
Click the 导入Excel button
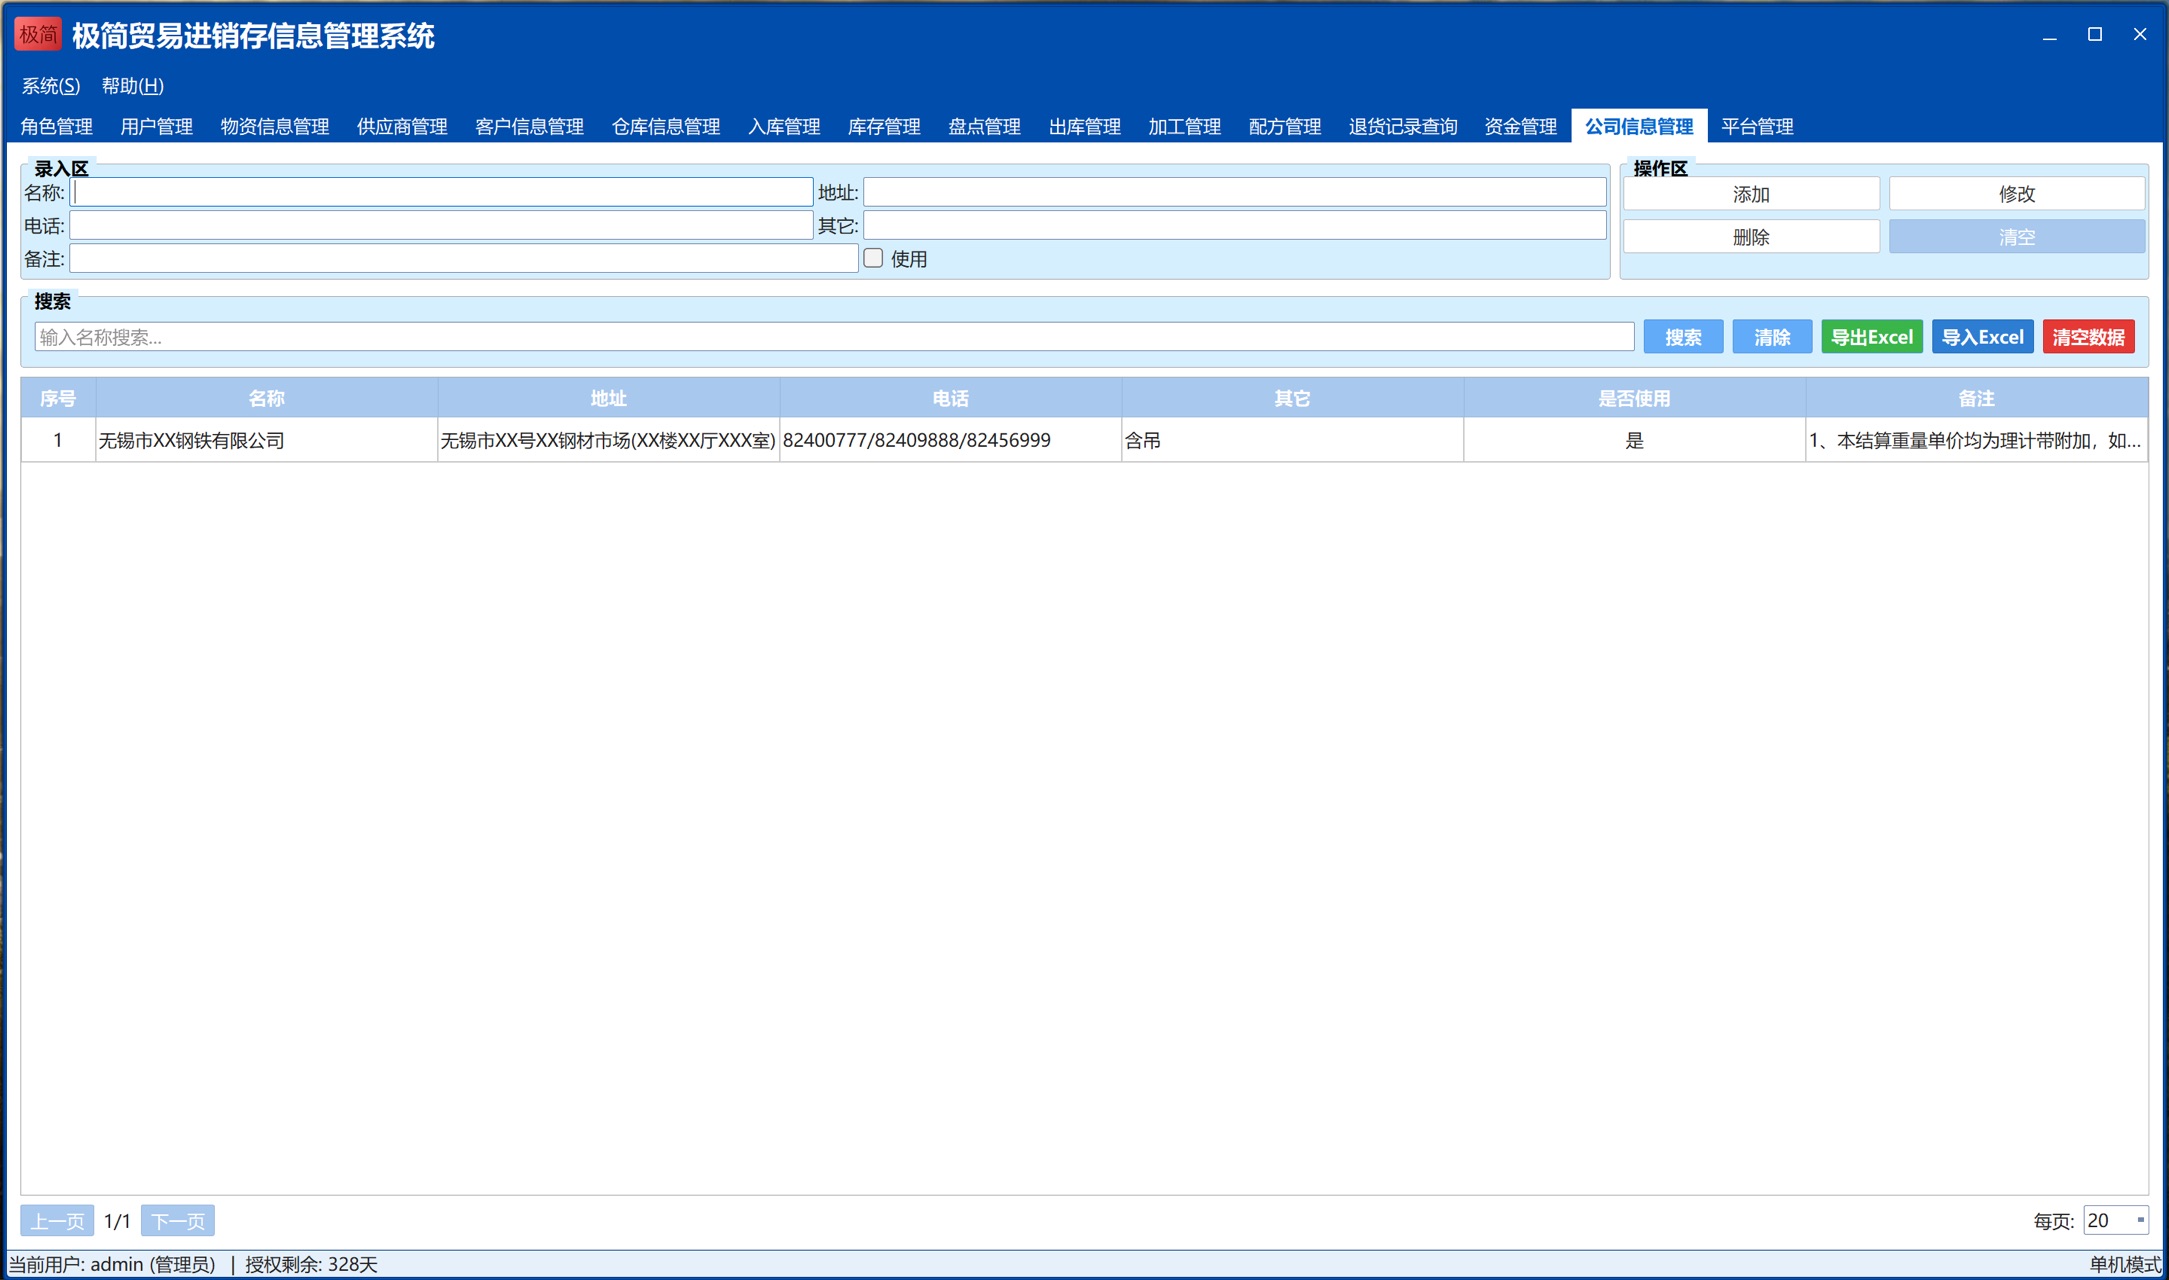[1983, 337]
